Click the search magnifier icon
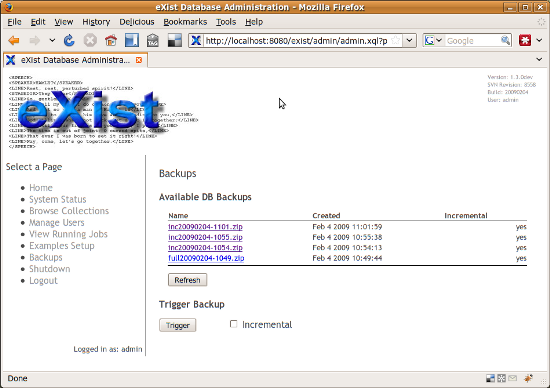This screenshot has height=388, width=550. point(505,41)
